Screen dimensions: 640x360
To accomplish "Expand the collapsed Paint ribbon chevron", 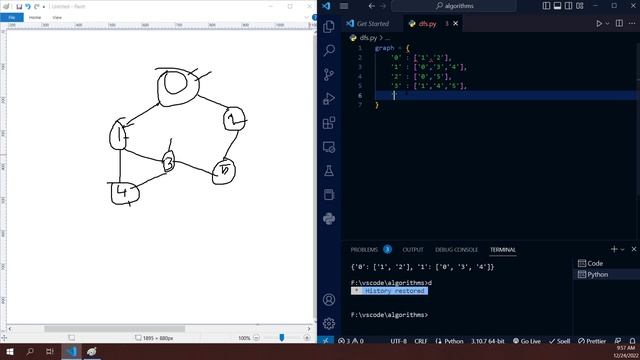I will pos(307,17).
